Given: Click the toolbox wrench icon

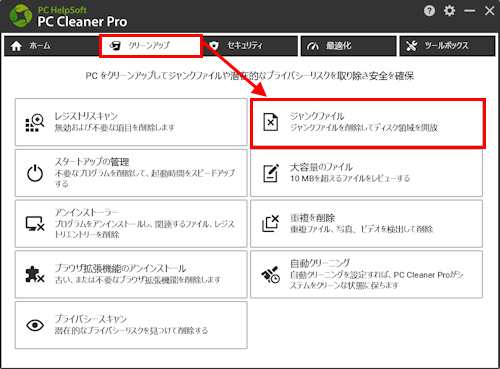Looking at the screenshot, I should click(412, 46).
